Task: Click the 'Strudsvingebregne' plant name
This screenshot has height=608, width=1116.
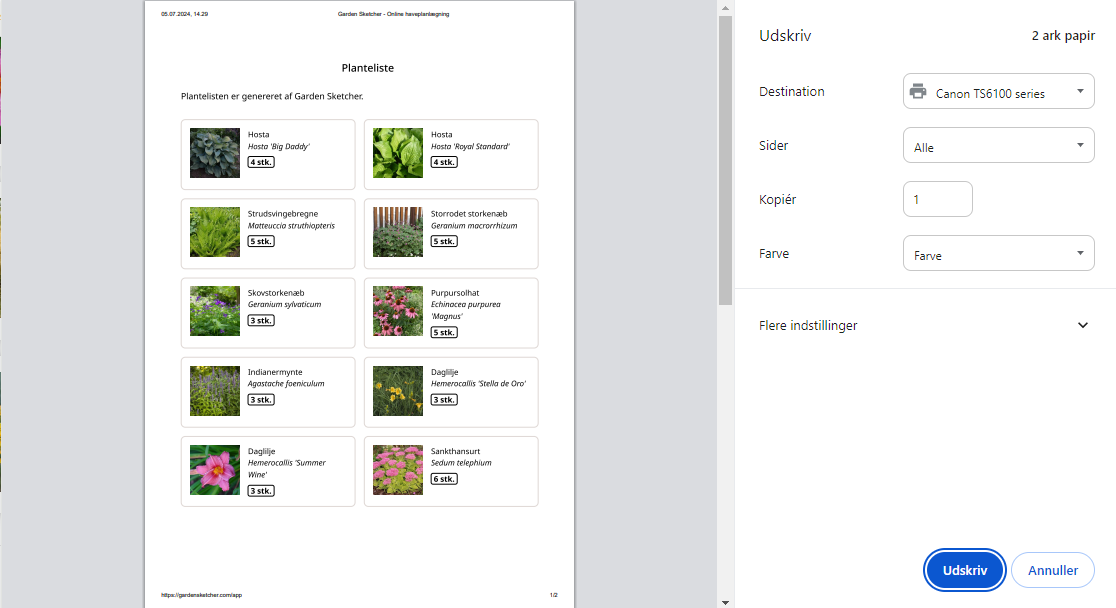Action: click(283, 214)
